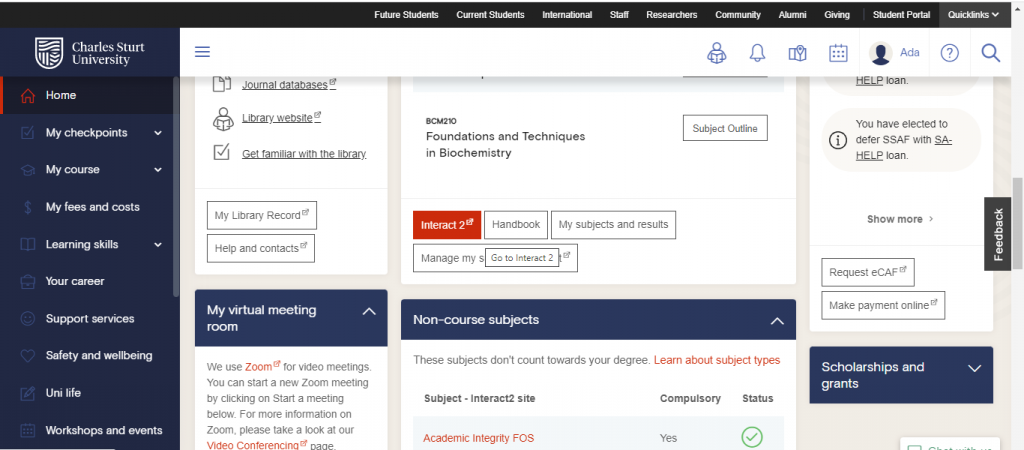Open Future Students in top menu
Screen dimensions: 1024x450
(x=406, y=14)
